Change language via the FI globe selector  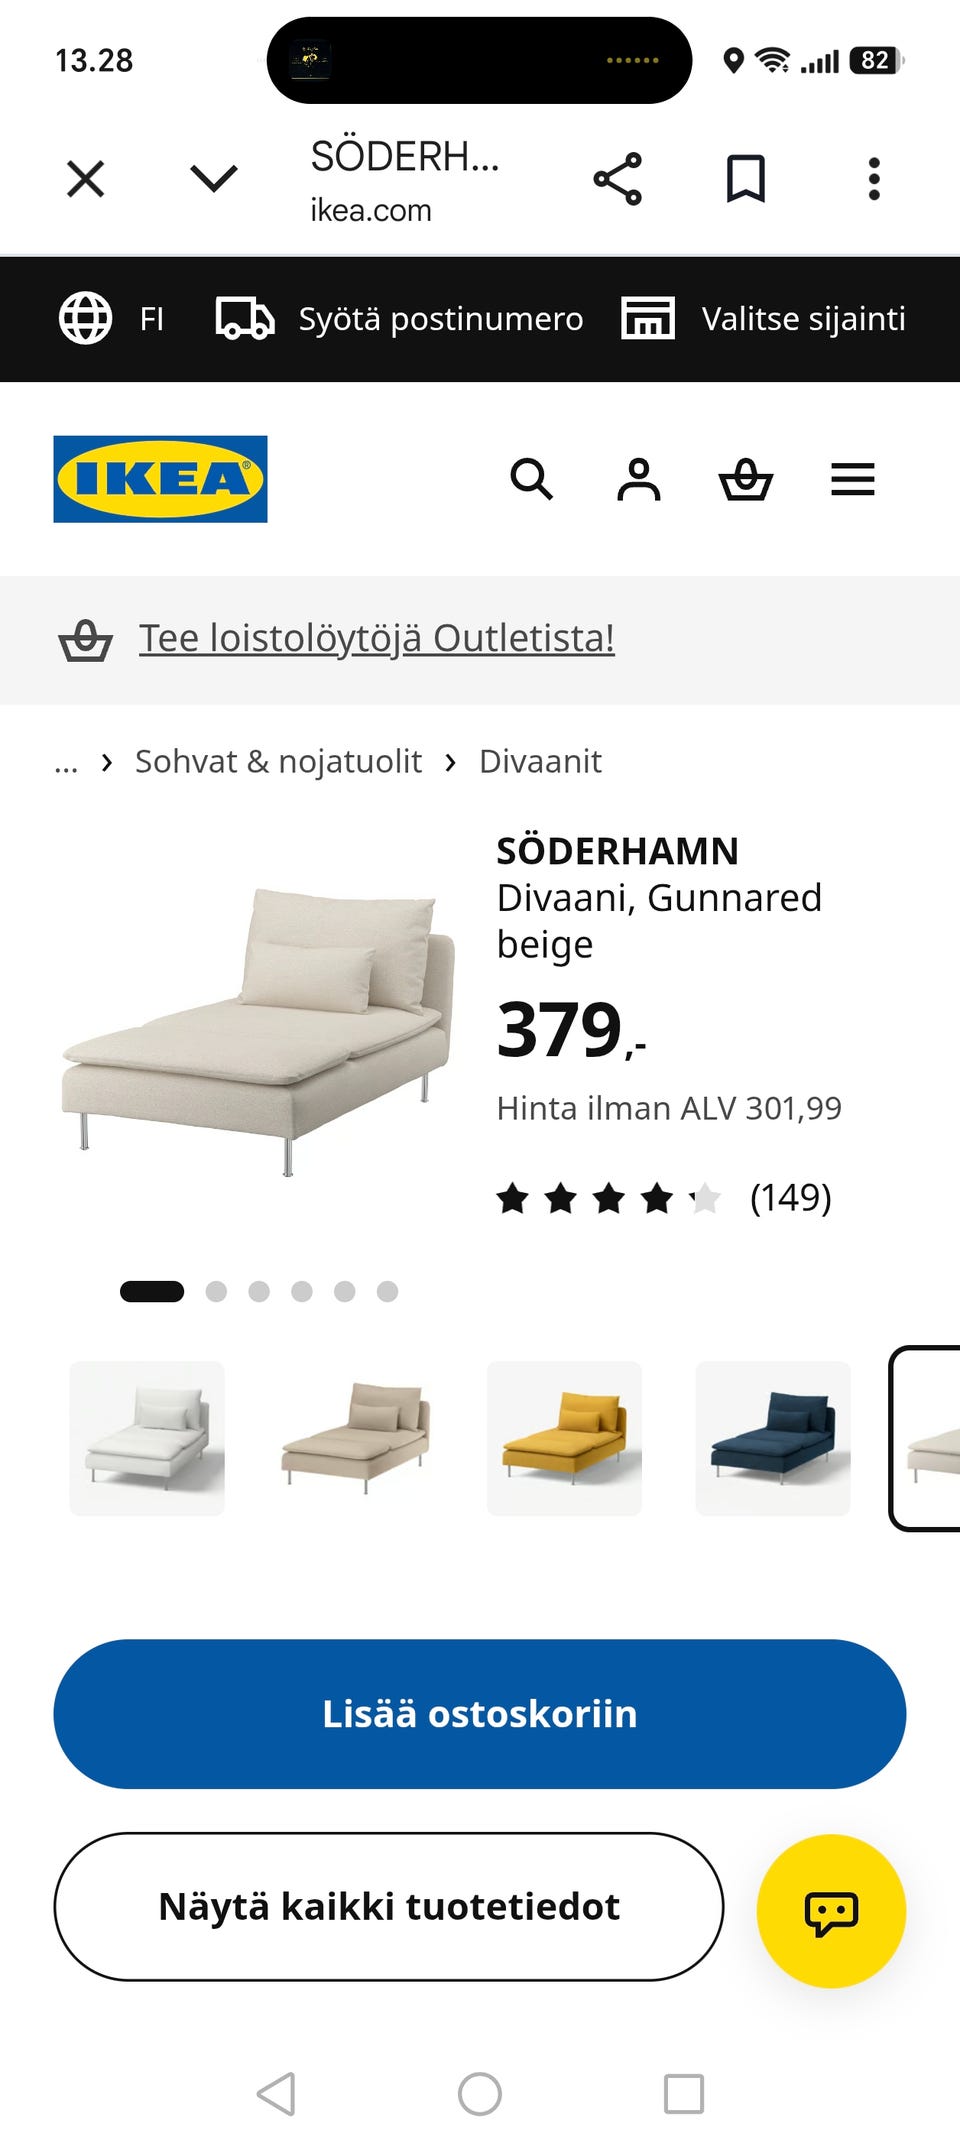(111, 319)
